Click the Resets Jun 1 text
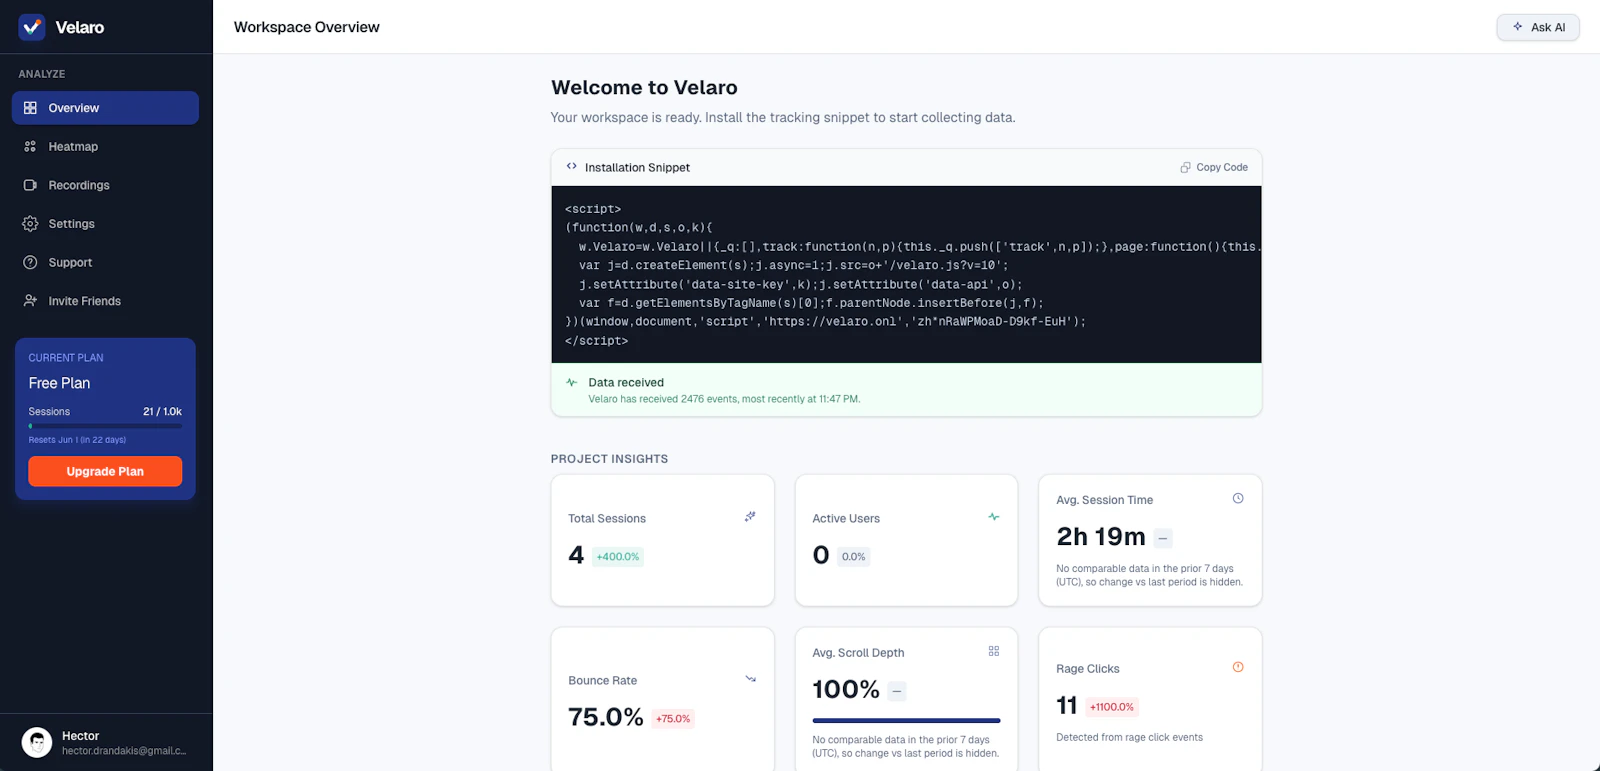The width and height of the screenshot is (1600, 771). (x=77, y=440)
